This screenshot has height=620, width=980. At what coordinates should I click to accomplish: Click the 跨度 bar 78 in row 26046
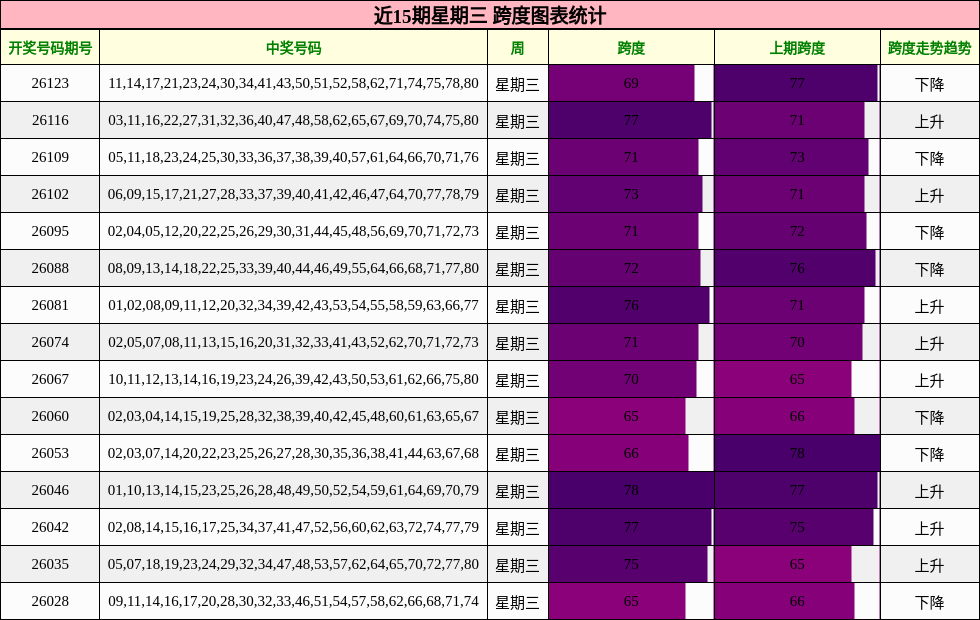pyautogui.click(x=631, y=490)
